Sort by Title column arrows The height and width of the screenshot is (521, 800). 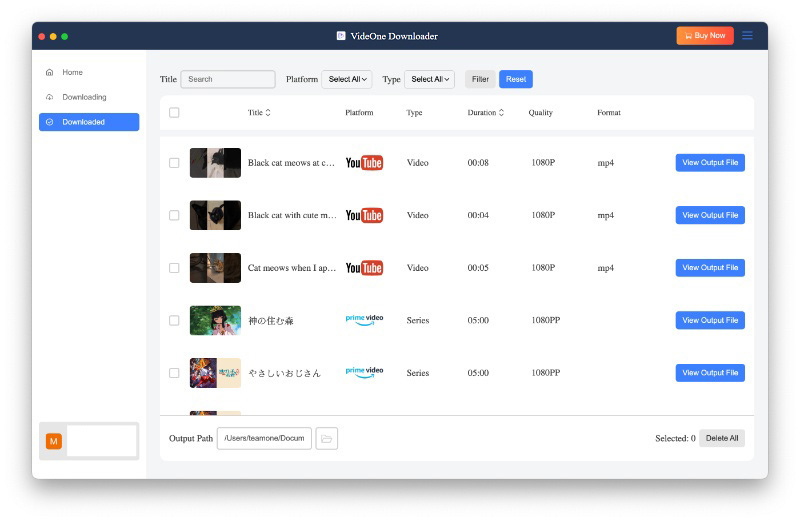click(x=268, y=113)
